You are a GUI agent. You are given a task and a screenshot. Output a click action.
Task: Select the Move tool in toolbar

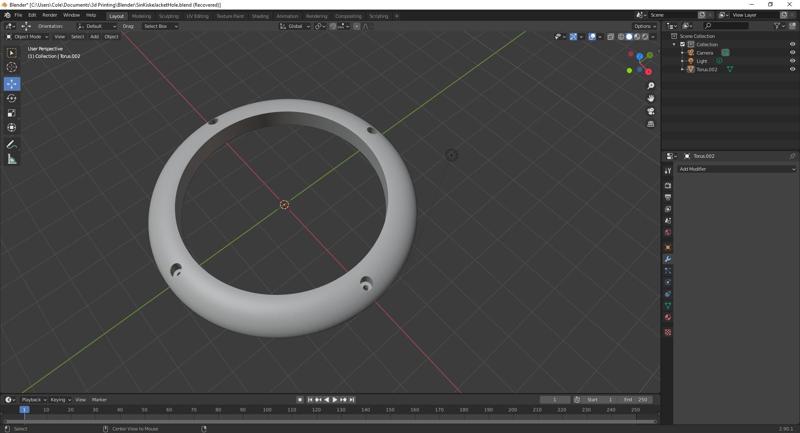click(x=12, y=84)
